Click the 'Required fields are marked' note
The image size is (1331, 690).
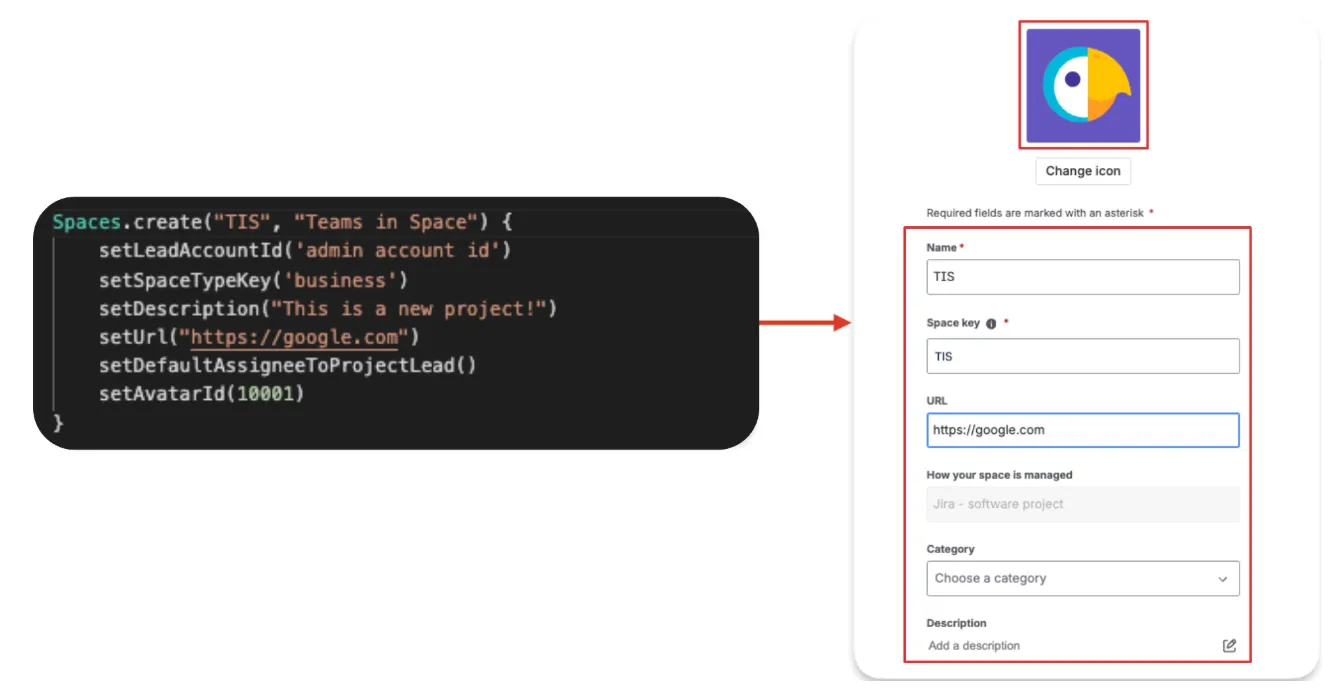(1040, 213)
